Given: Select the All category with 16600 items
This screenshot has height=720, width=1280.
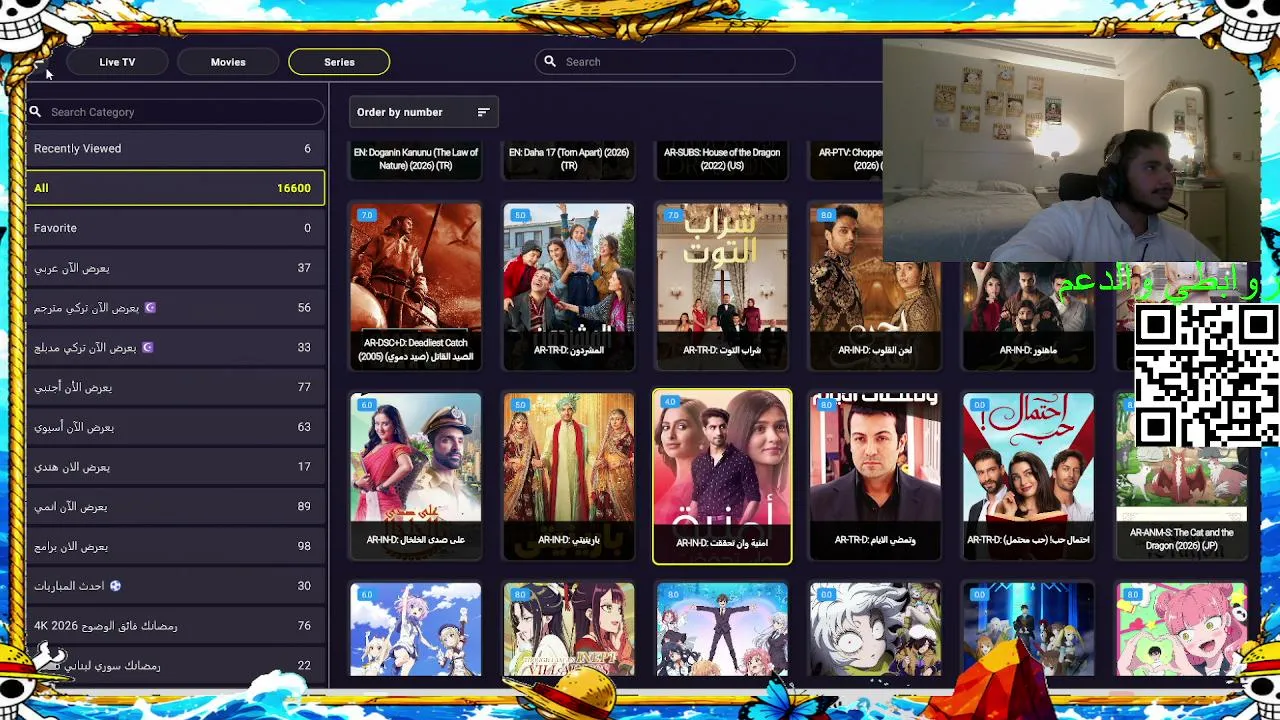Looking at the screenshot, I should (175, 188).
